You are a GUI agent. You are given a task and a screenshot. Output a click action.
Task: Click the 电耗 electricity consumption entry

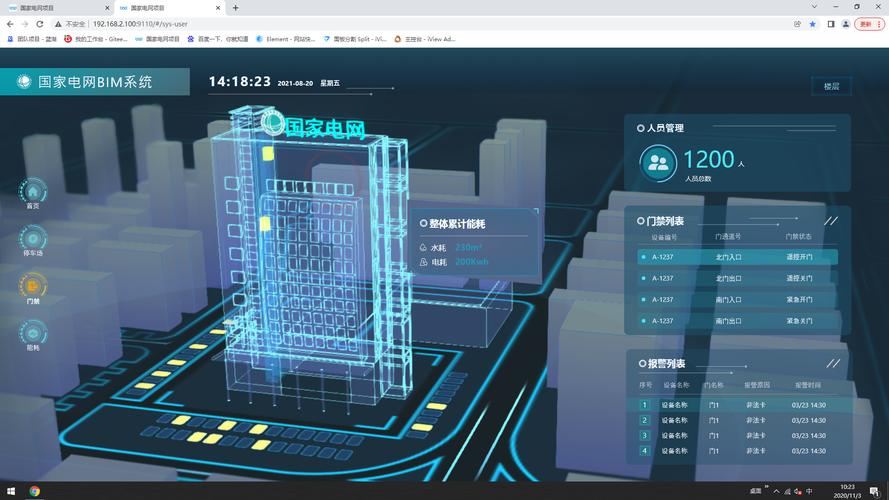tap(454, 262)
